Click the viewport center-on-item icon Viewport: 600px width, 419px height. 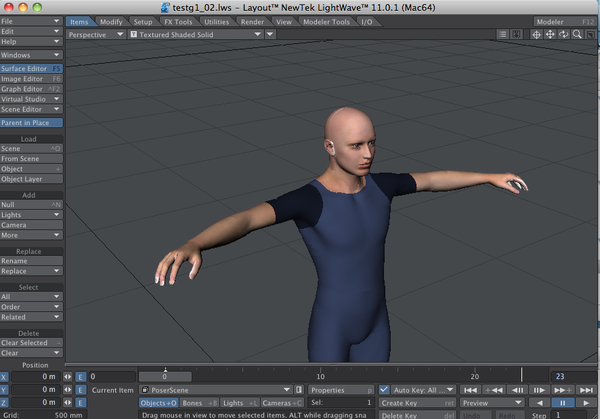pyautogui.click(x=536, y=35)
